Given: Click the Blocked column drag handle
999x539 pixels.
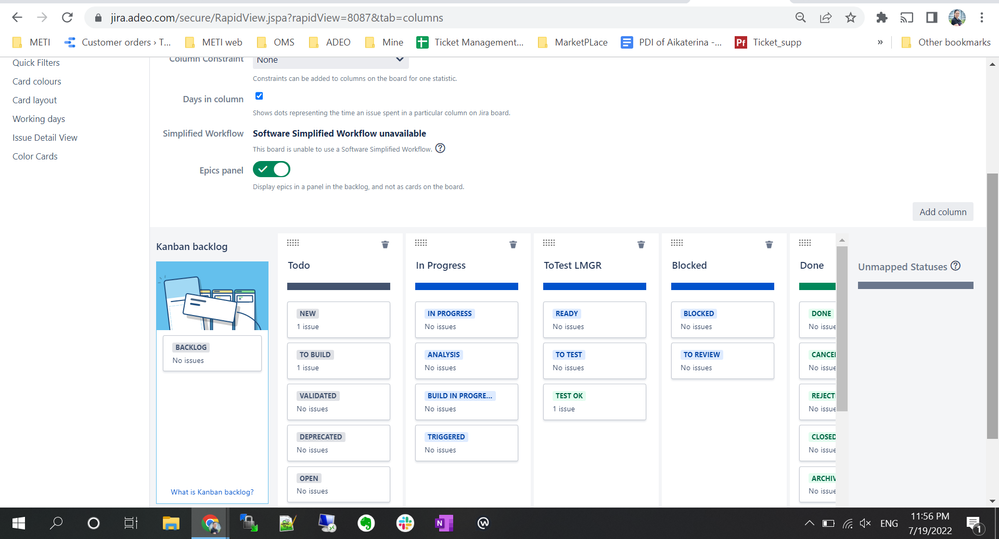Looking at the screenshot, I should pyautogui.click(x=677, y=243).
